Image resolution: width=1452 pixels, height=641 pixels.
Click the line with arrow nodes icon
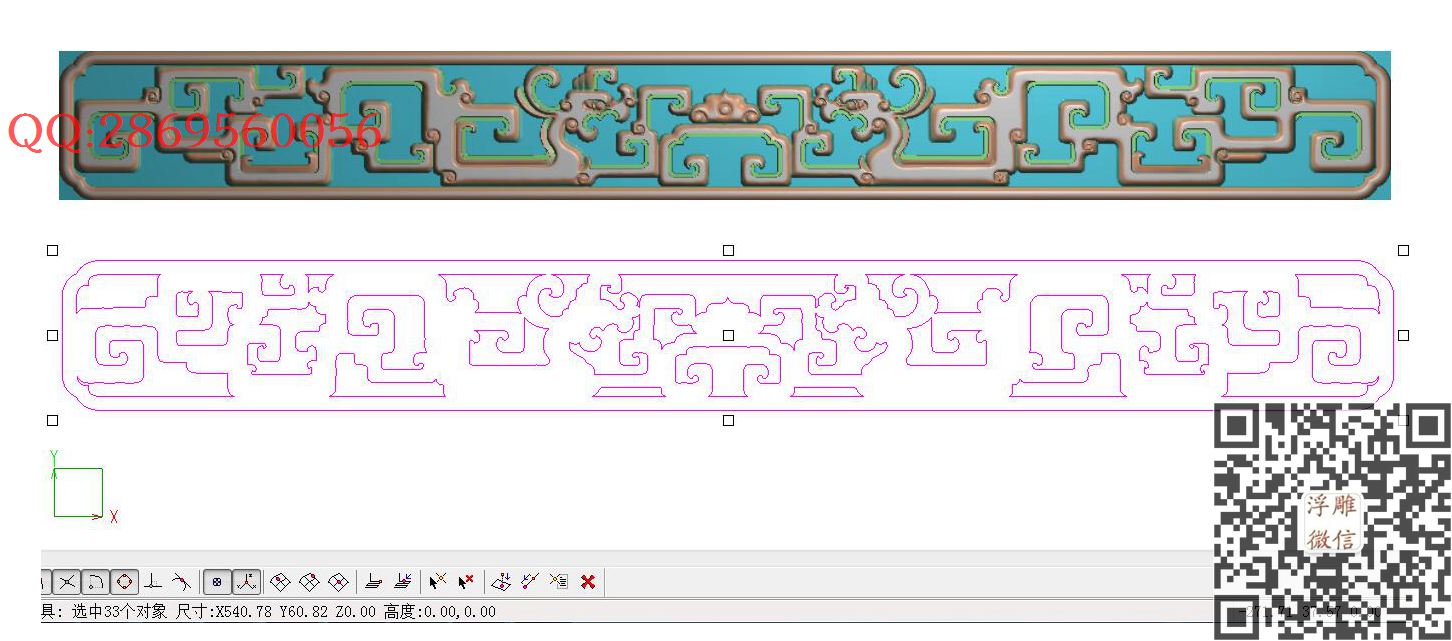(530, 581)
